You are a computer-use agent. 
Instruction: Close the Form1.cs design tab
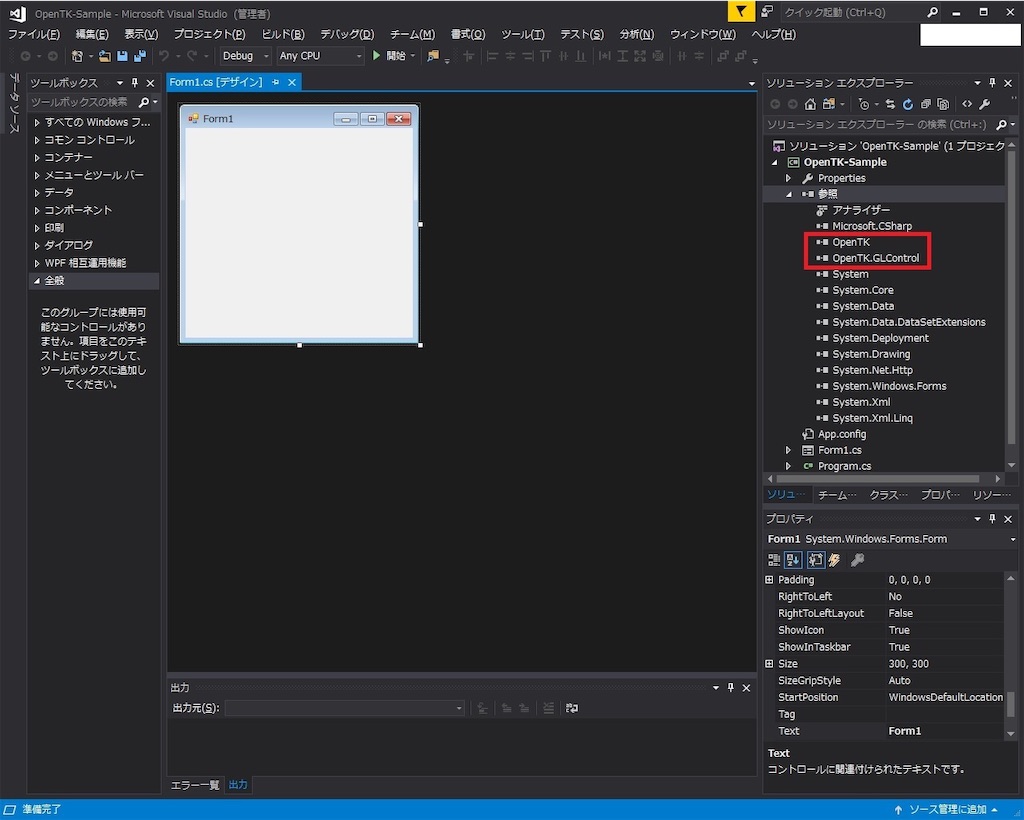(x=292, y=82)
